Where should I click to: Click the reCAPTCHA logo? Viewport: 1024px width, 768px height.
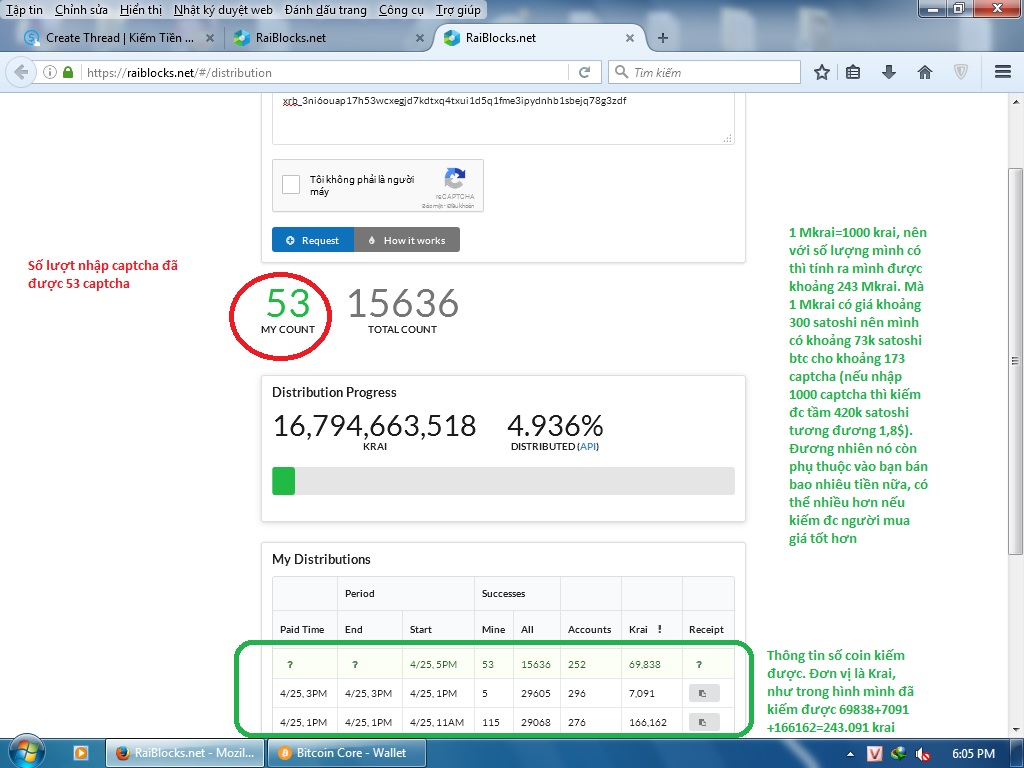[455, 178]
